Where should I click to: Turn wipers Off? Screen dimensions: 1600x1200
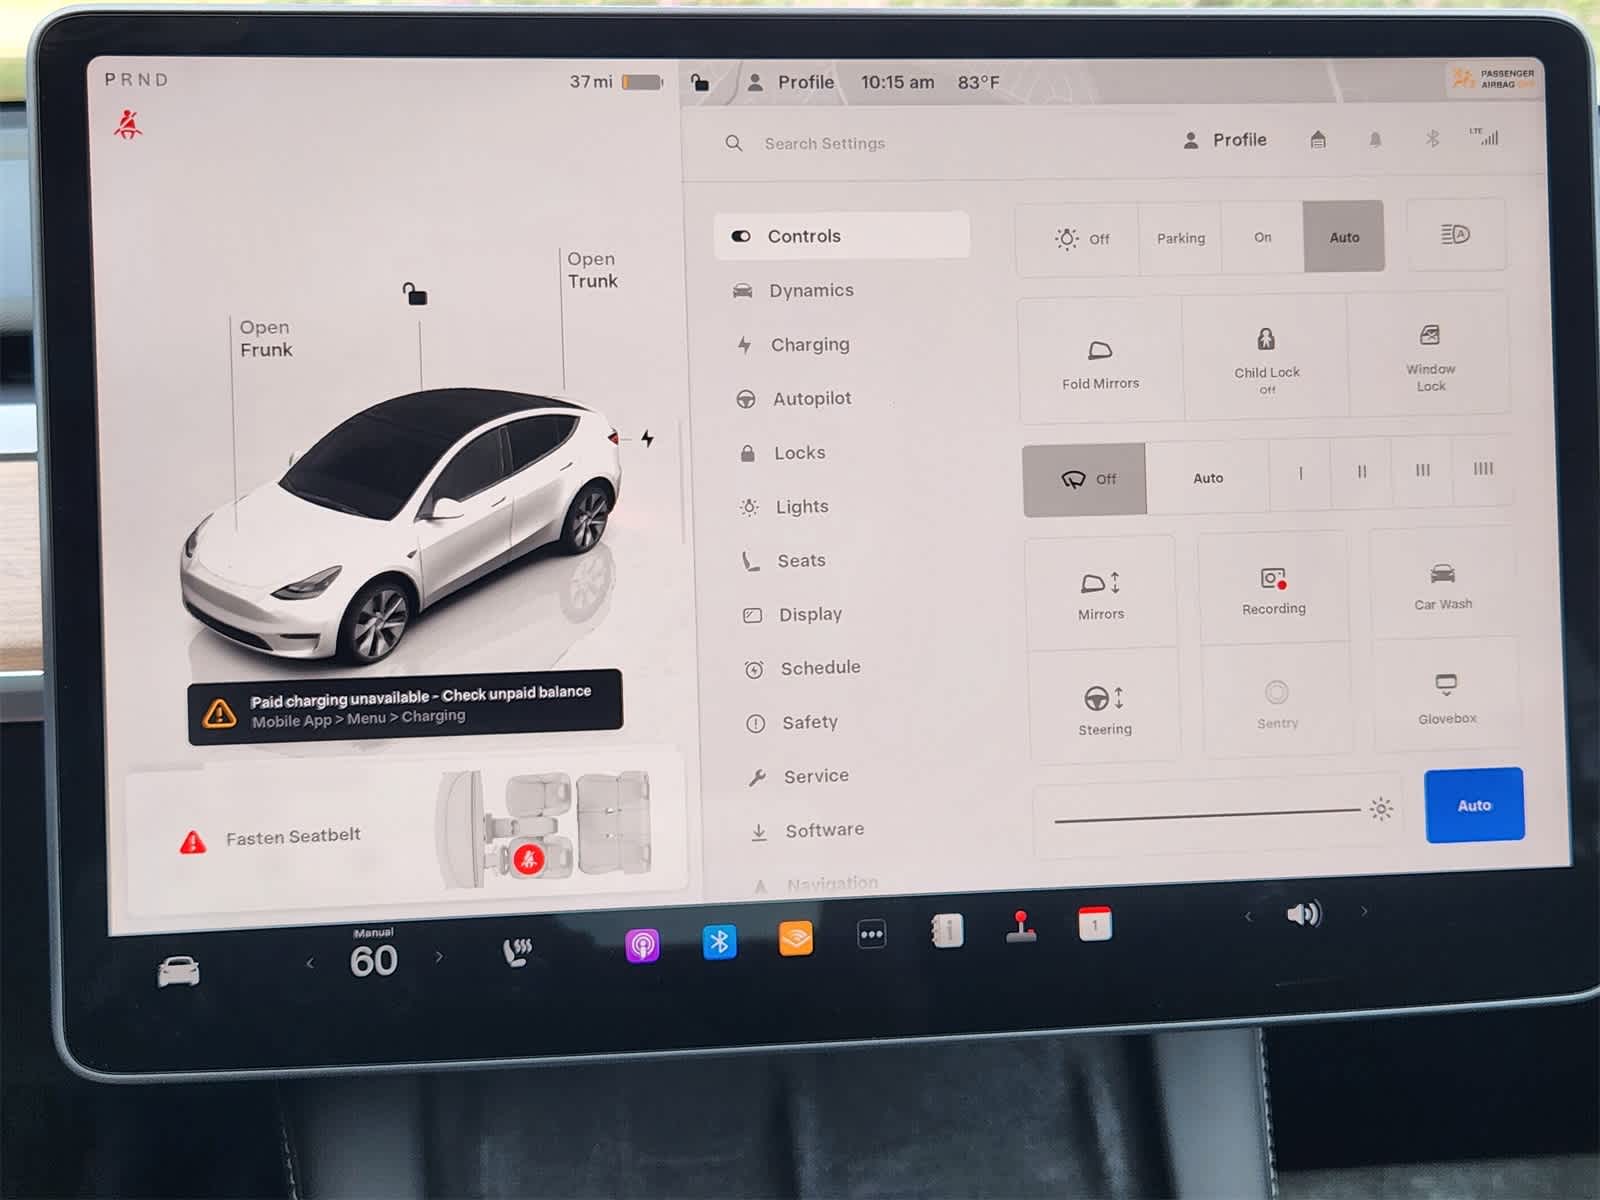[1086, 479]
